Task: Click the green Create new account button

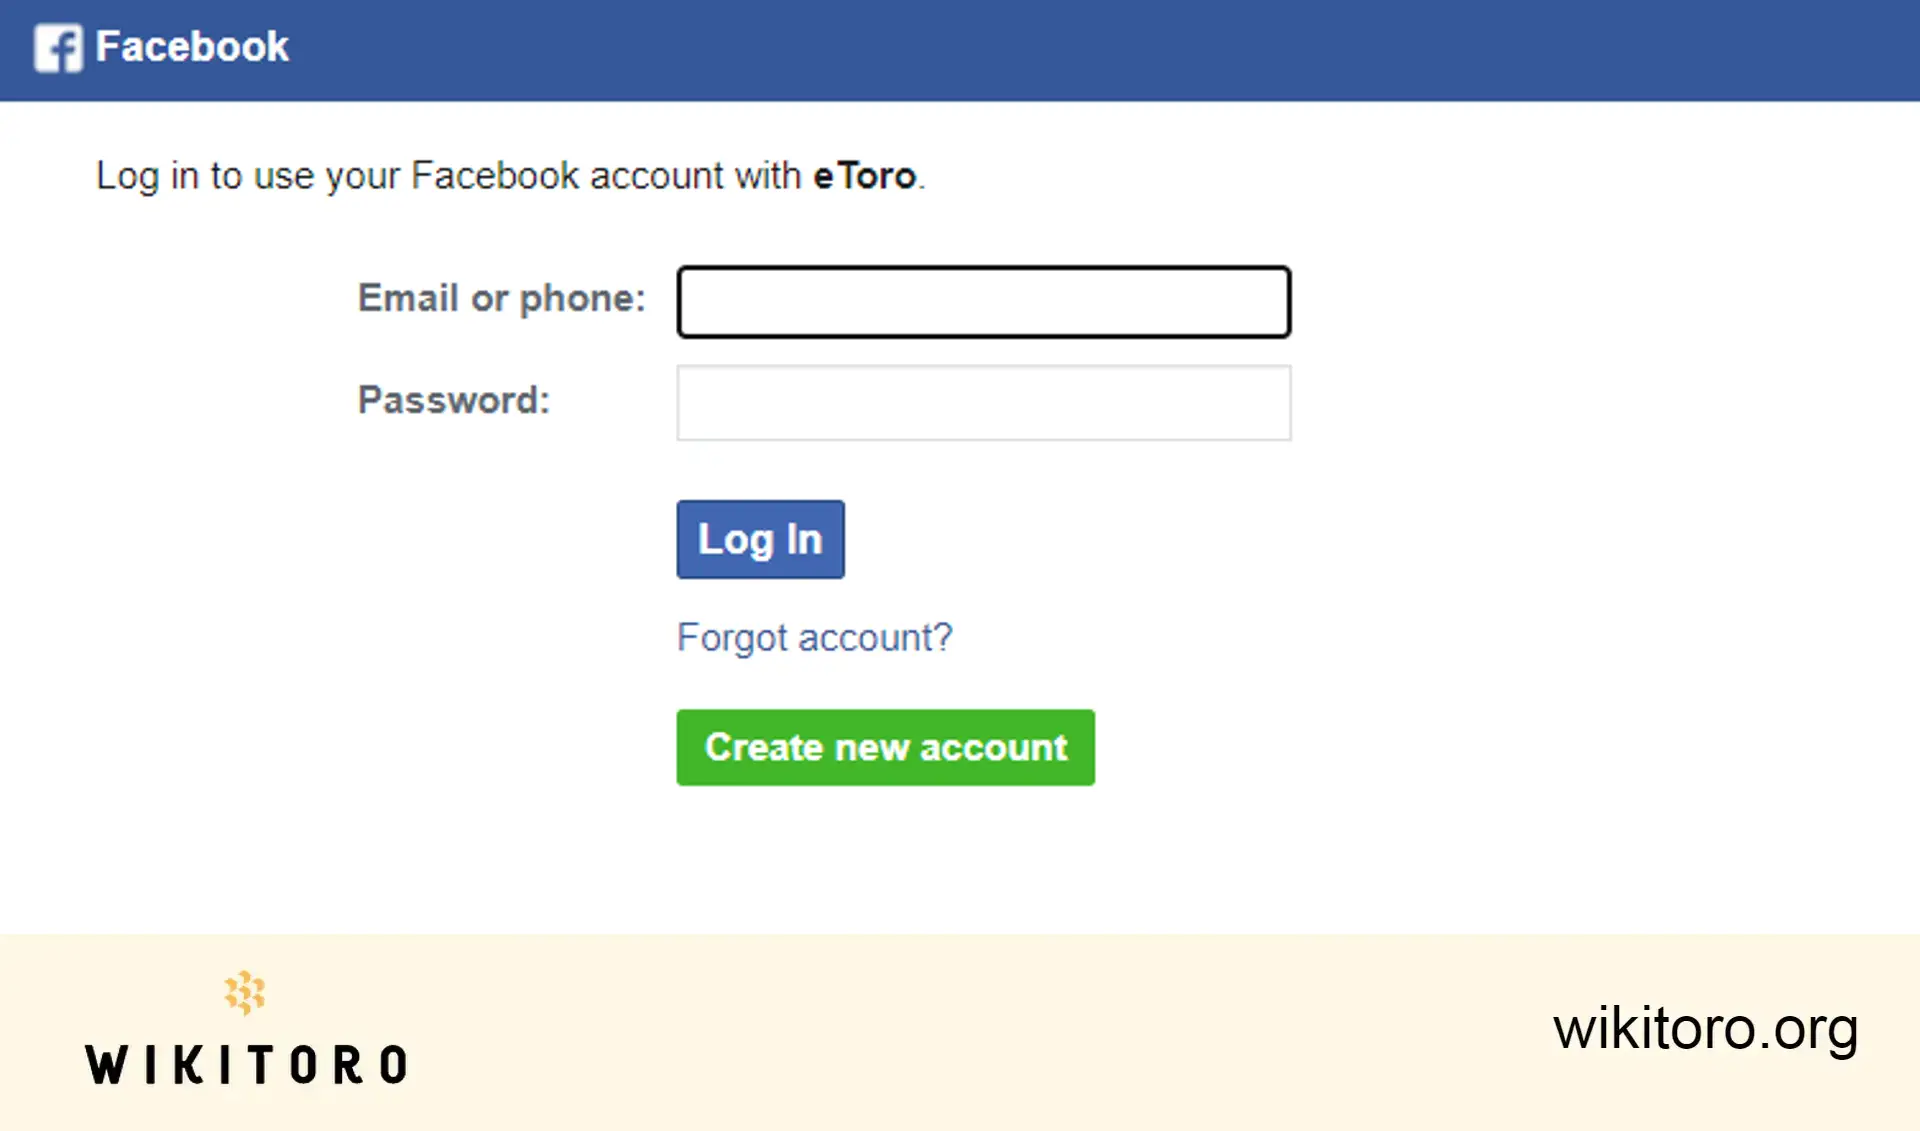Action: coord(885,747)
